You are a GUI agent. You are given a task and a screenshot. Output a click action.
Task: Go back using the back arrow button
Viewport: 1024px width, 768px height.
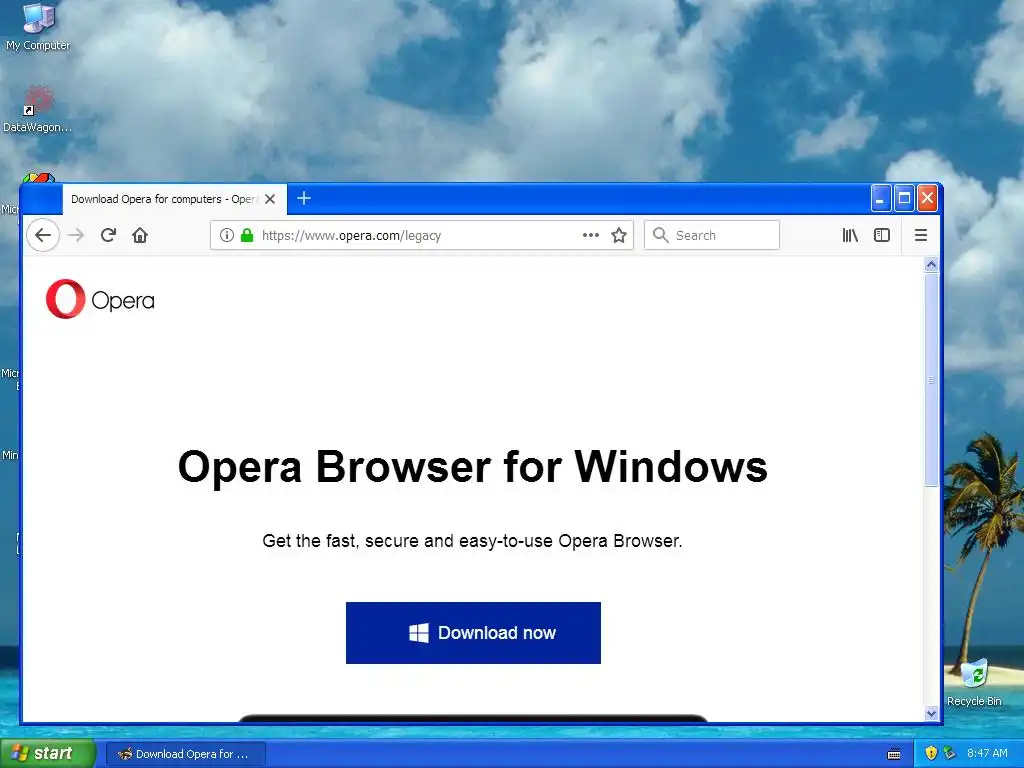pos(43,235)
